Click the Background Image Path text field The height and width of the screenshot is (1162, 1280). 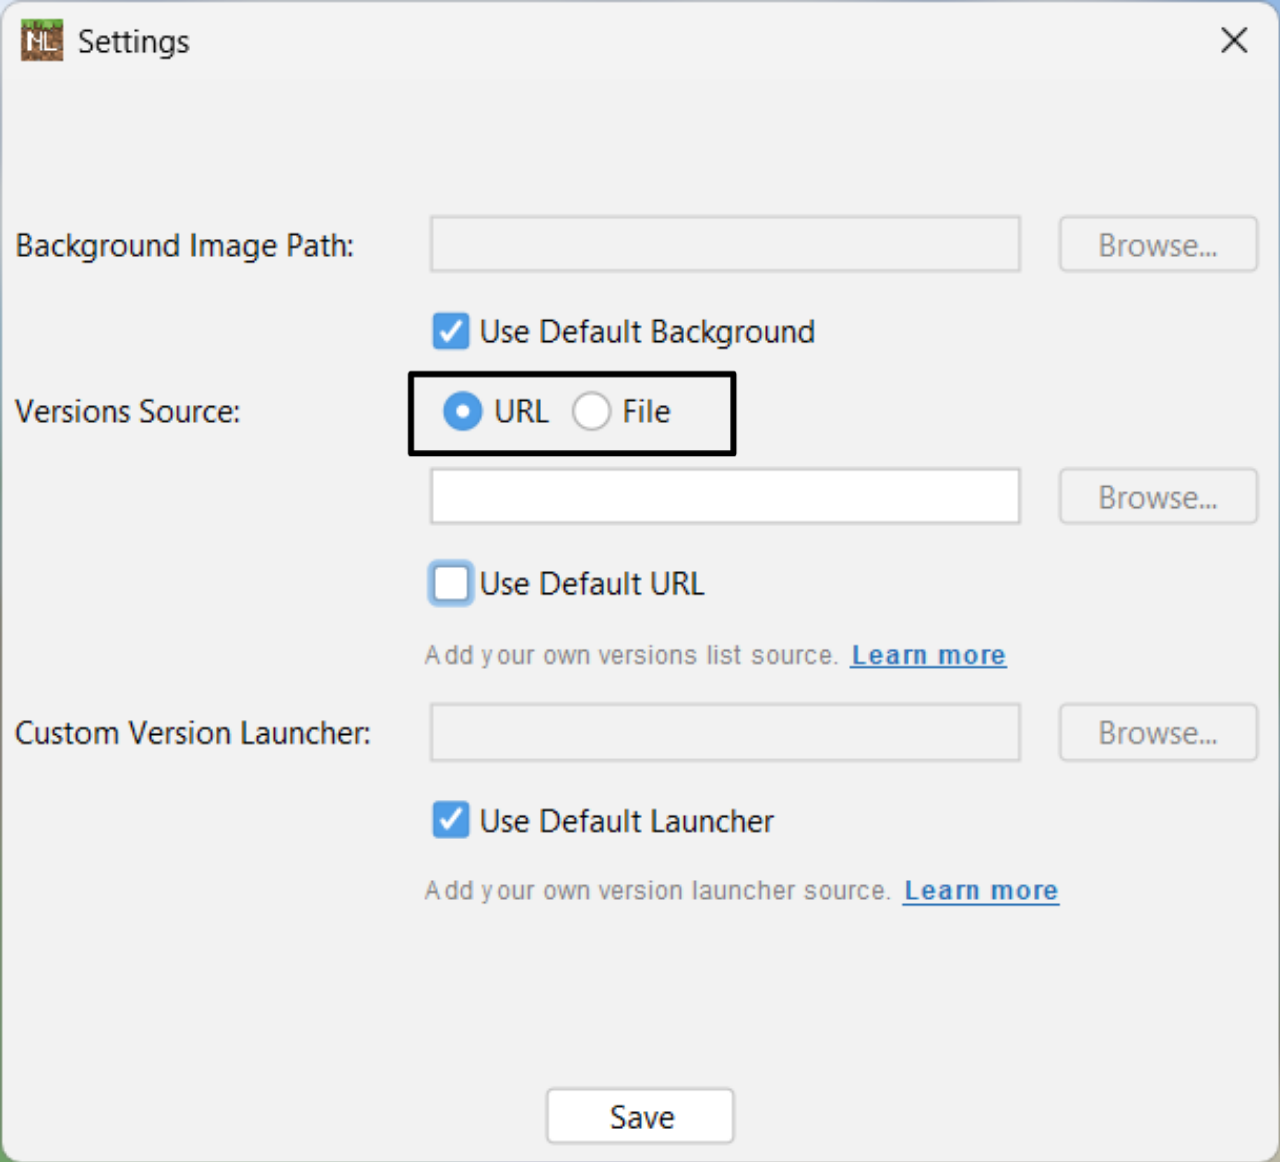725,244
